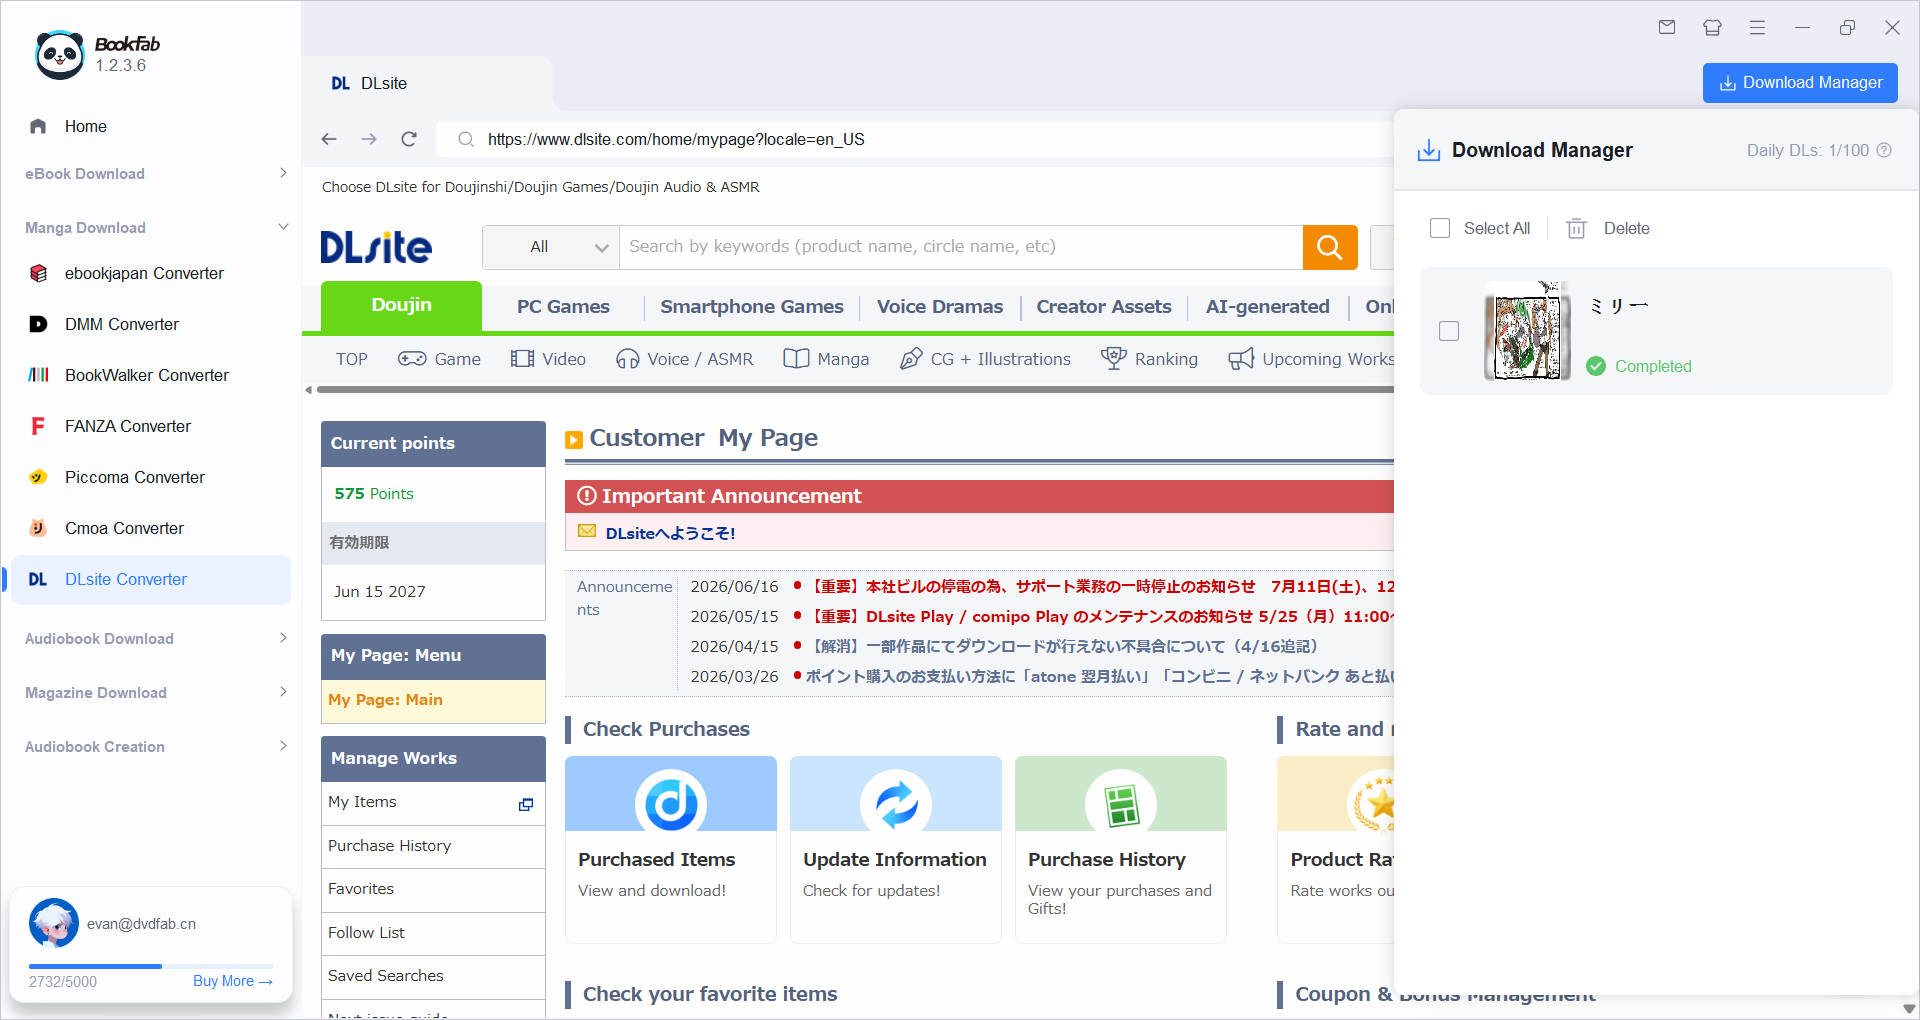Click the Daily DLs help question icon
This screenshot has width=1920, height=1020.
[x=1884, y=150]
